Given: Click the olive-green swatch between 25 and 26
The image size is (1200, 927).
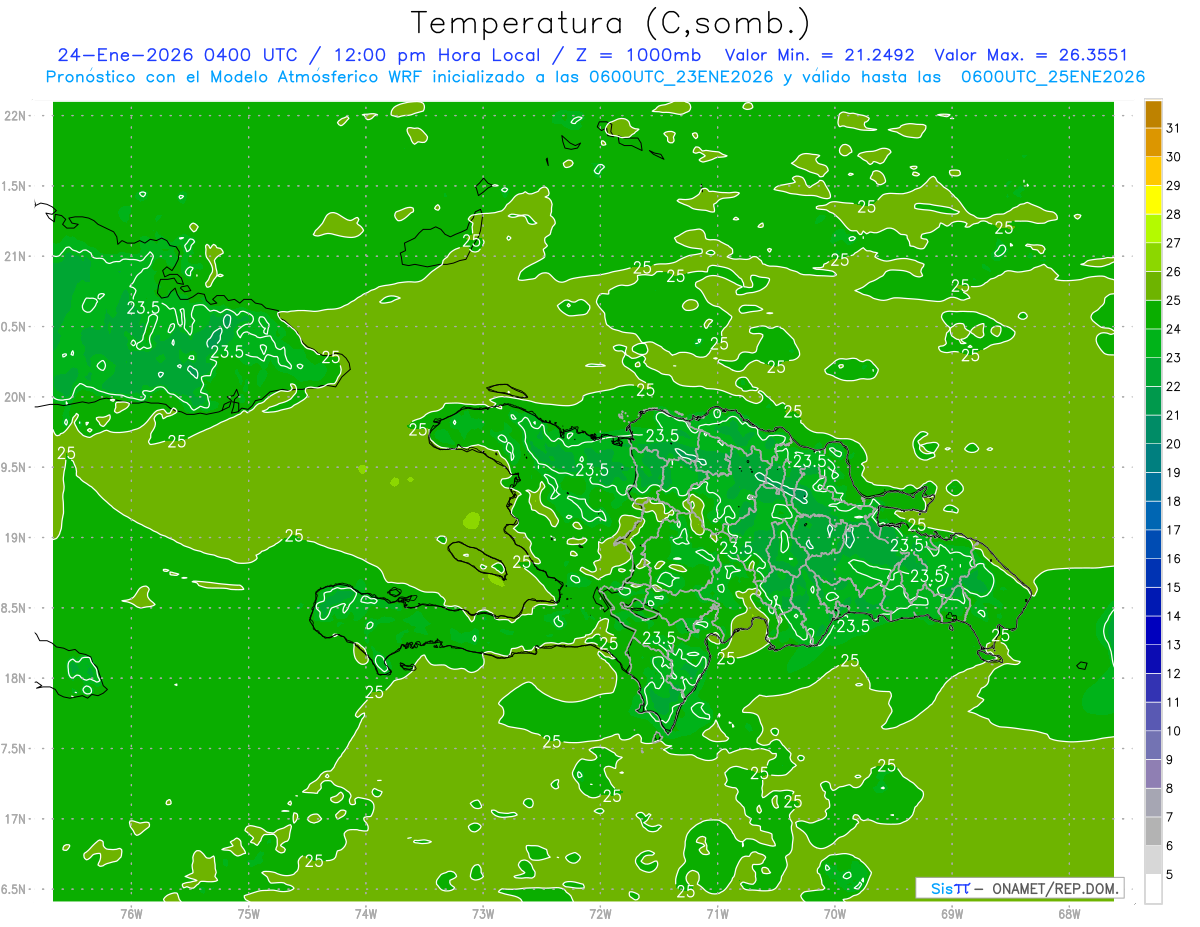Looking at the screenshot, I should pyautogui.click(x=1153, y=286).
